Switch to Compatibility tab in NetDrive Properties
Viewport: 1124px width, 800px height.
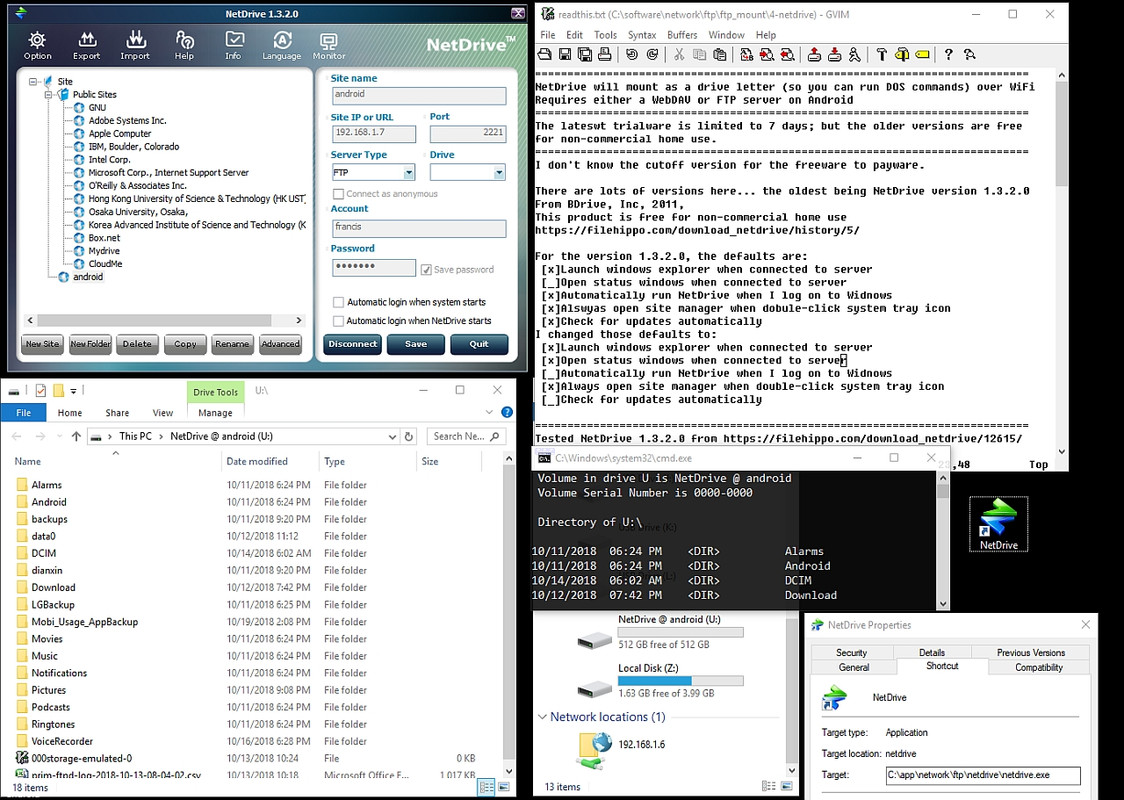pos(1039,667)
